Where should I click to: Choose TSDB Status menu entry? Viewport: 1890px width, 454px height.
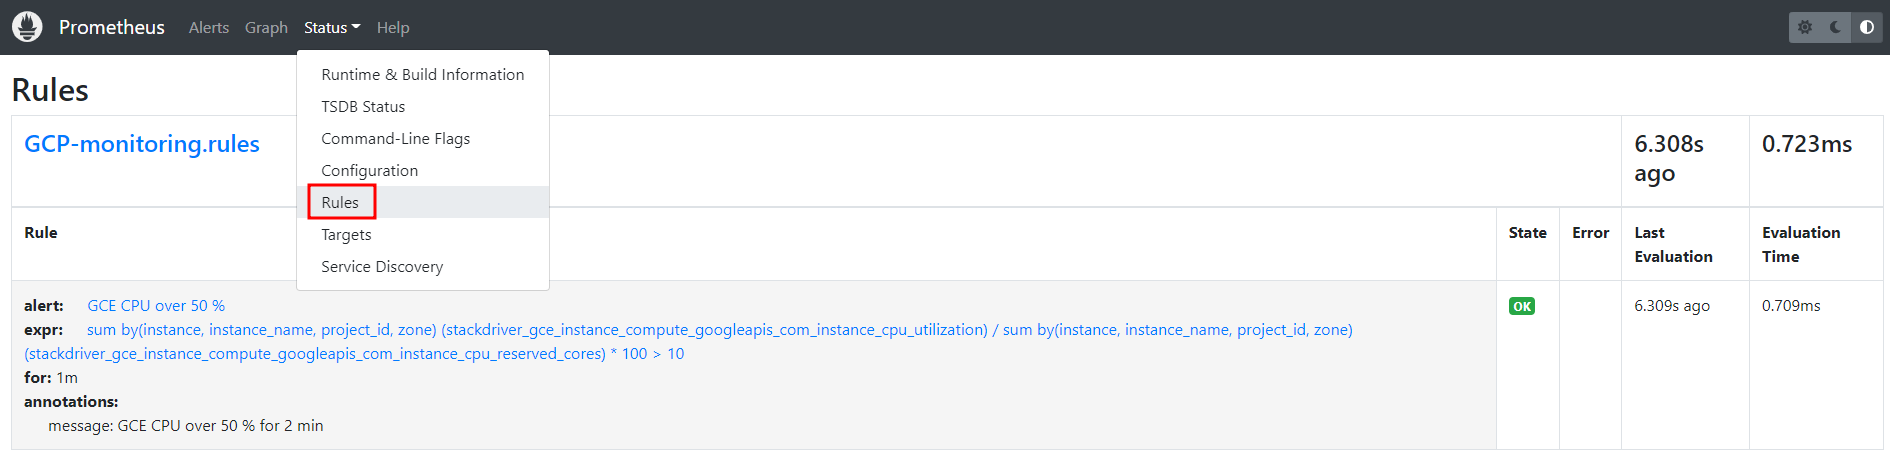coord(423,106)
